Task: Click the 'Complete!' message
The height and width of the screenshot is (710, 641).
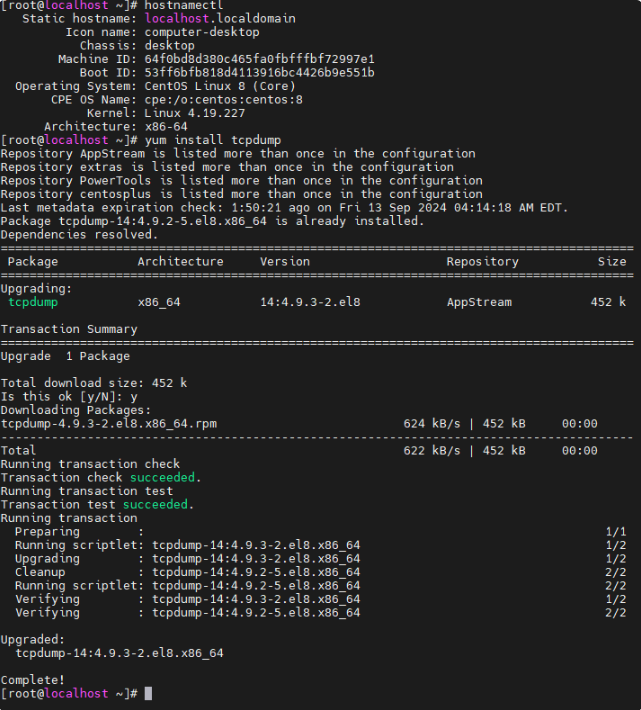Action: click(x=33, y=680)
